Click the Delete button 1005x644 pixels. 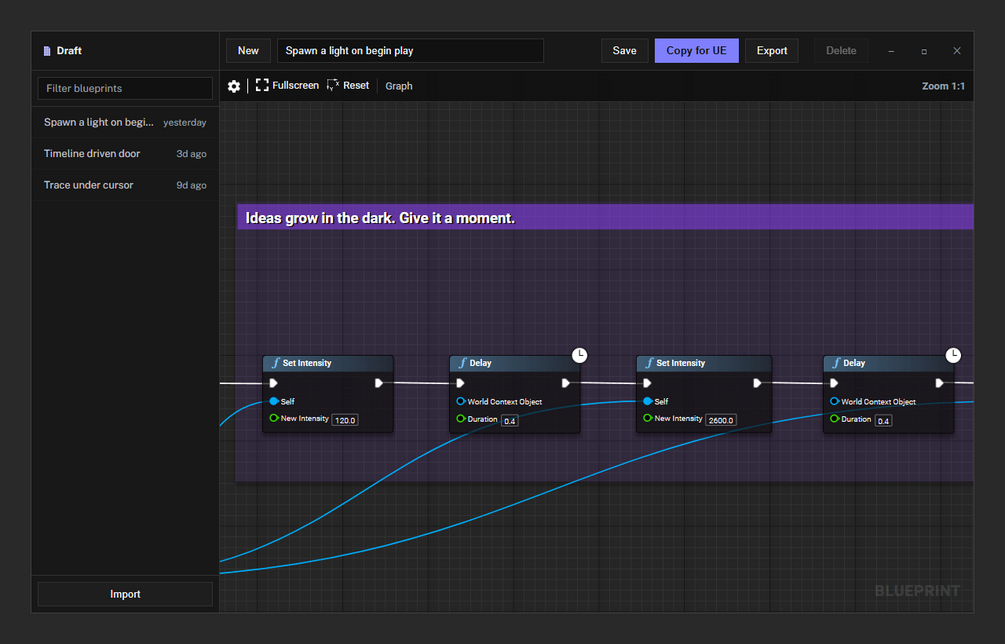[841, 51]
